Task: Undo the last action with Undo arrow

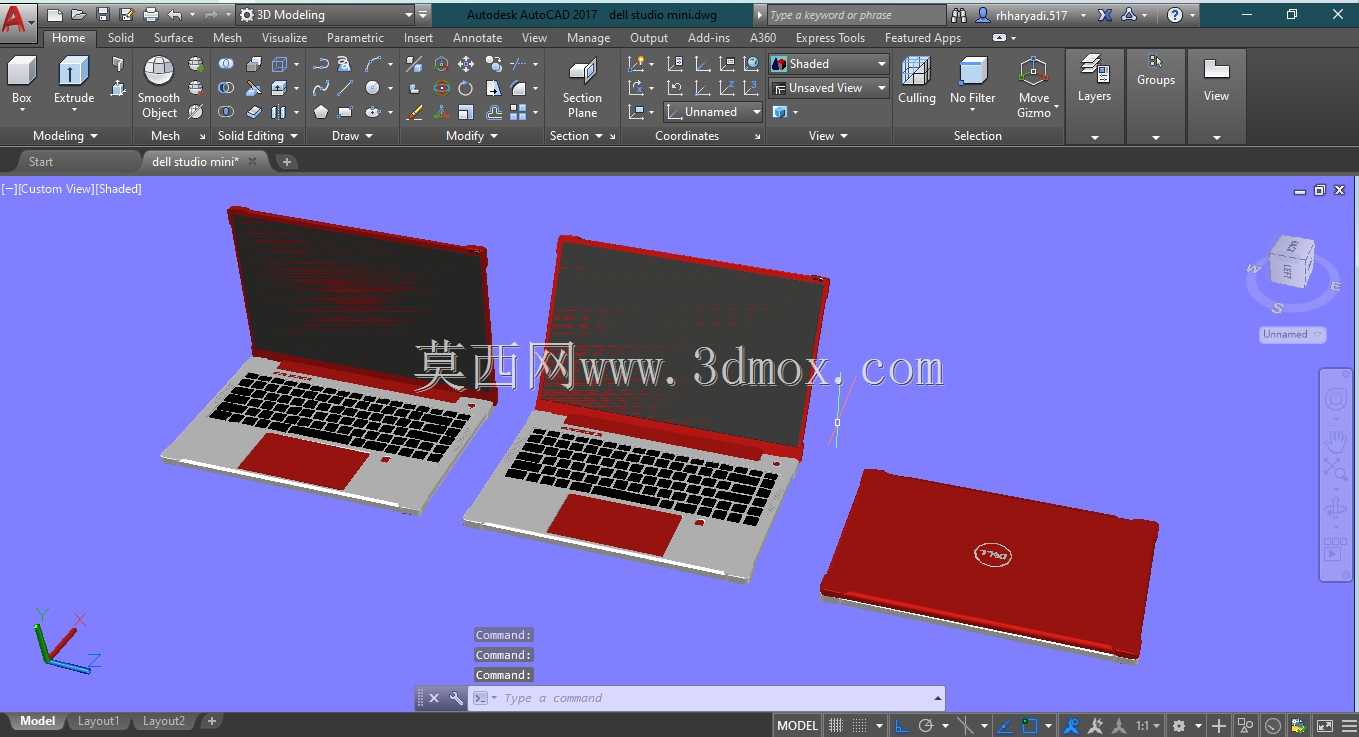Action: pyautogui.click(x=175, y=15)
